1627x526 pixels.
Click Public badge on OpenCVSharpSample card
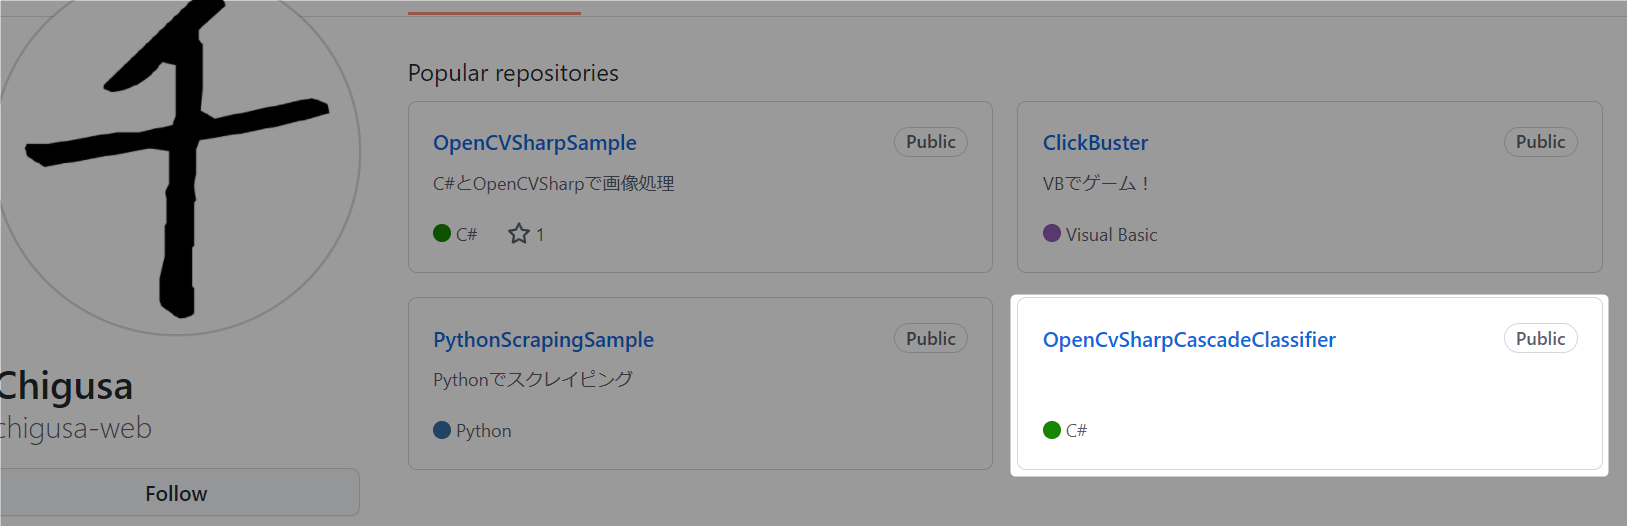[930, 142]
